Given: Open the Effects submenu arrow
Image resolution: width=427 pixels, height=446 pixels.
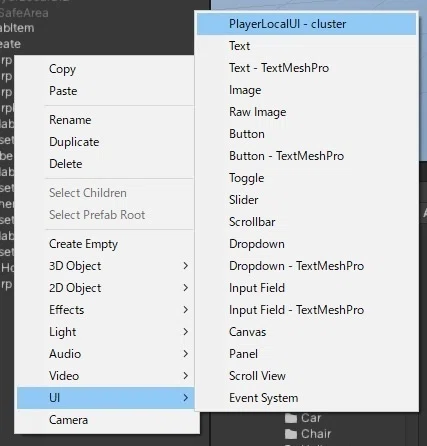Looking at the screenshot, I should [x=186, y=310].
